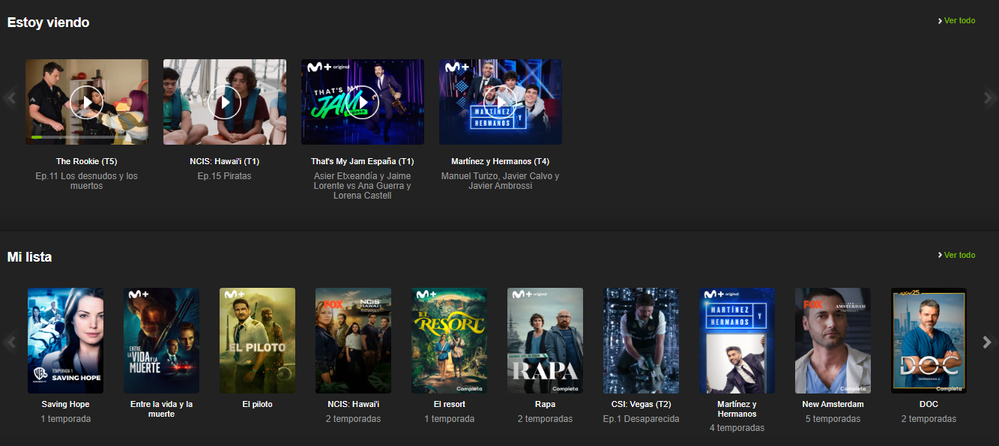Screen dimensions: 999x446
Task: Play NCIS: Hawai'i Piratas episode
Action: click(224, 102)
